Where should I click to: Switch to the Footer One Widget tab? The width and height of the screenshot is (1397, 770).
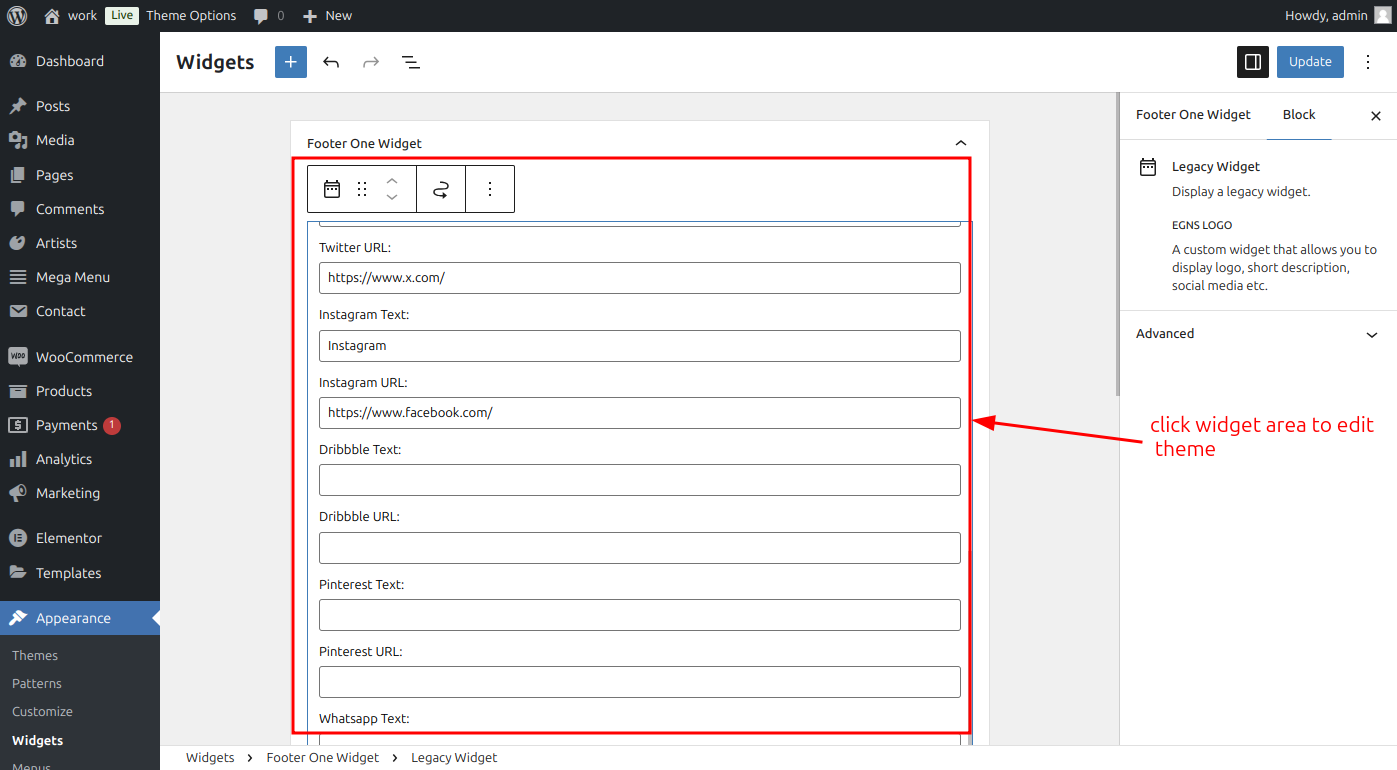[x=1193, y=115]
